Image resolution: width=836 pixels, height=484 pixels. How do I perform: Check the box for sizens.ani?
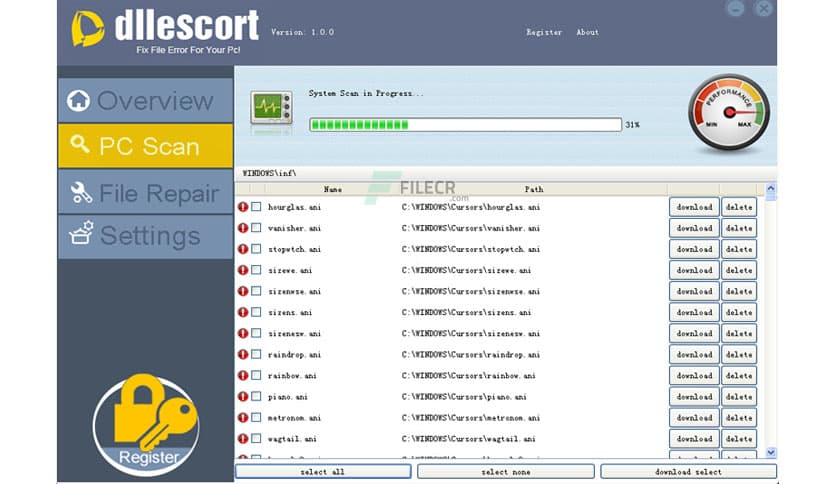click(x=256, y=312)
